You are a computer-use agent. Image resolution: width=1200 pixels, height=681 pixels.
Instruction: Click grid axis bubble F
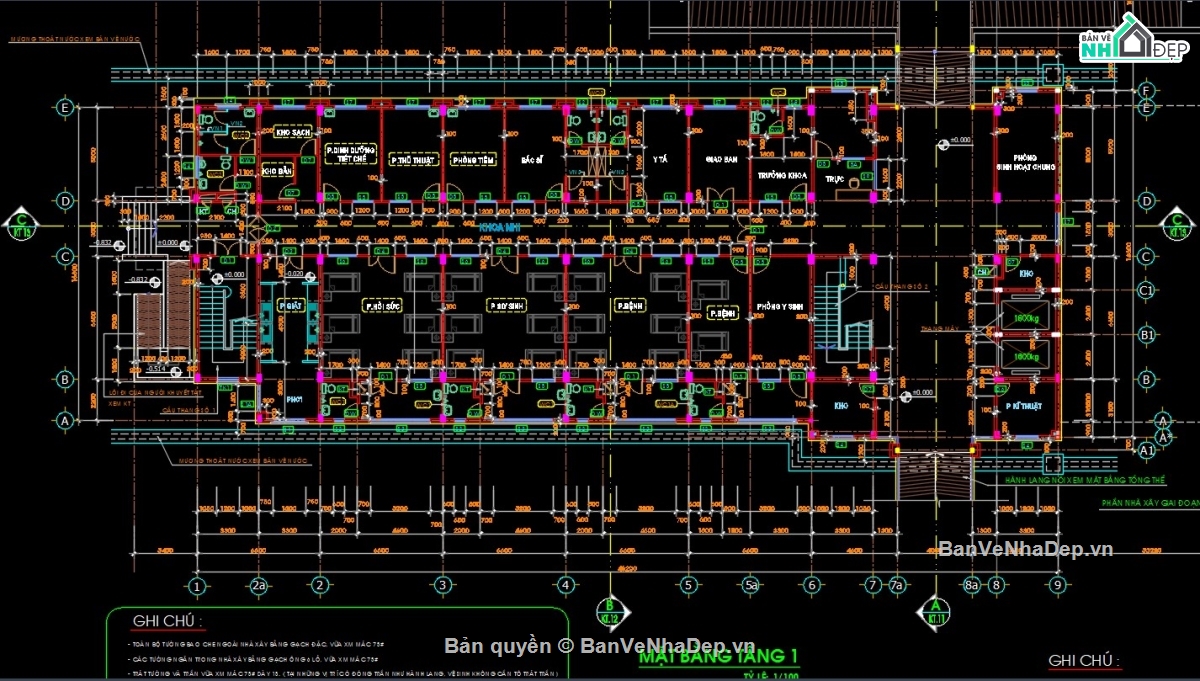point(1148,91)
